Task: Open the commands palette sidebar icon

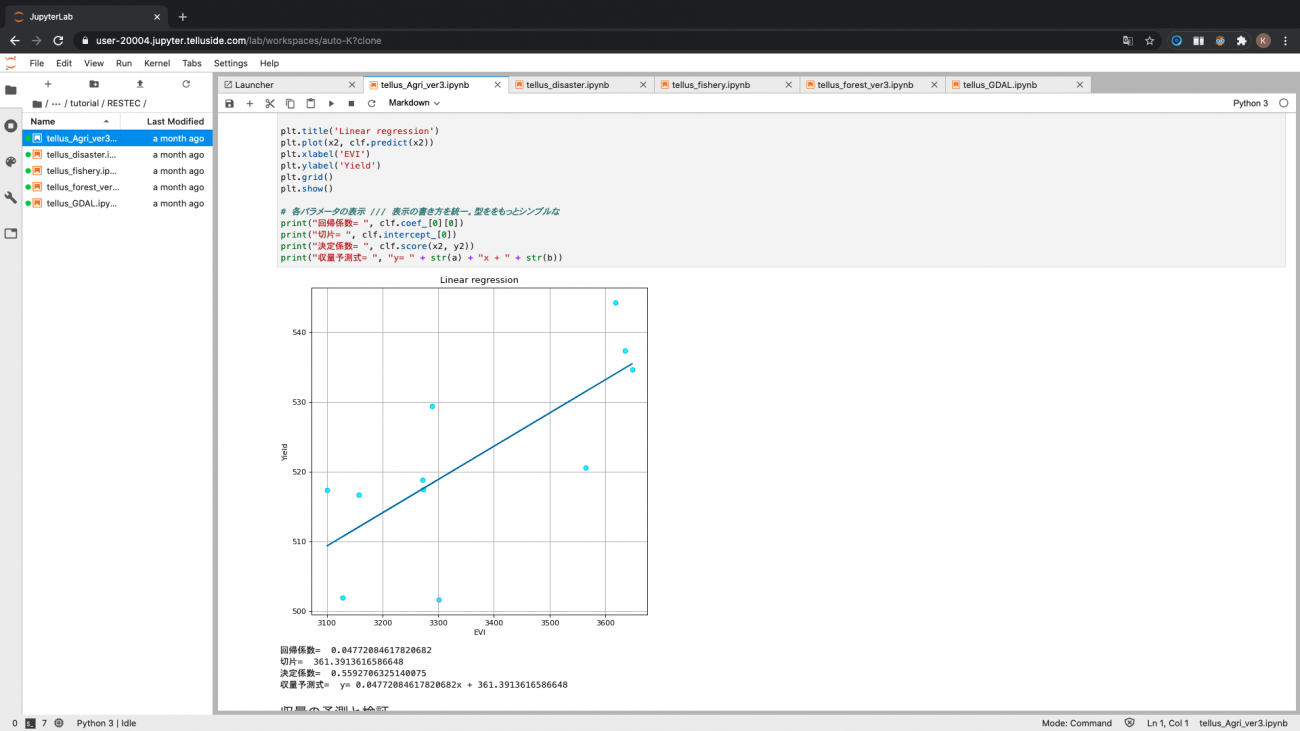Action: point(11,162)
